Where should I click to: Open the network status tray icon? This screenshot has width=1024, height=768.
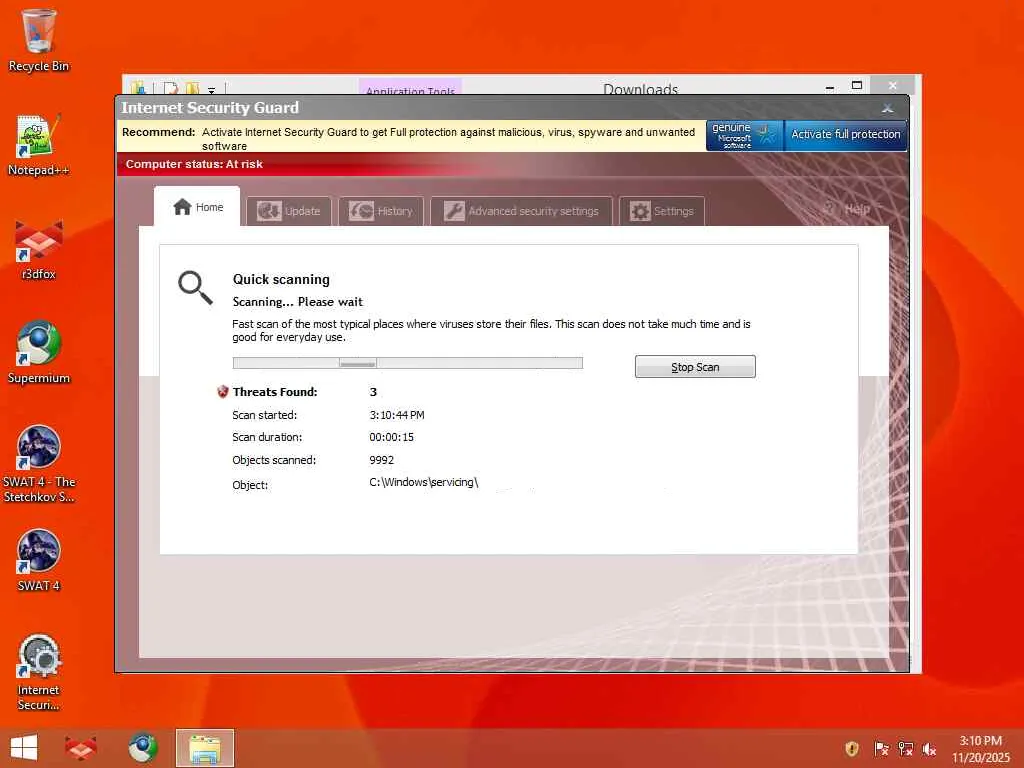(x=905, y=748)
